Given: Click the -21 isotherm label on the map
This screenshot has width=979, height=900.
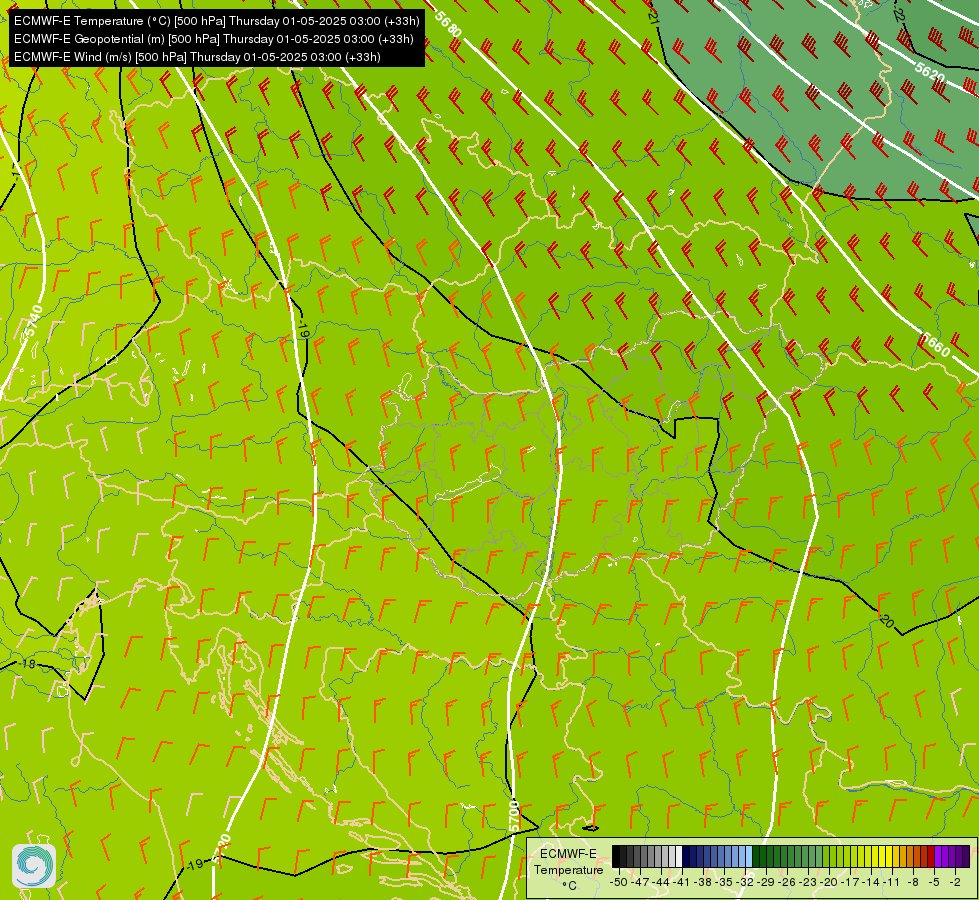Looking at the screenshot, I should [653, 17].
